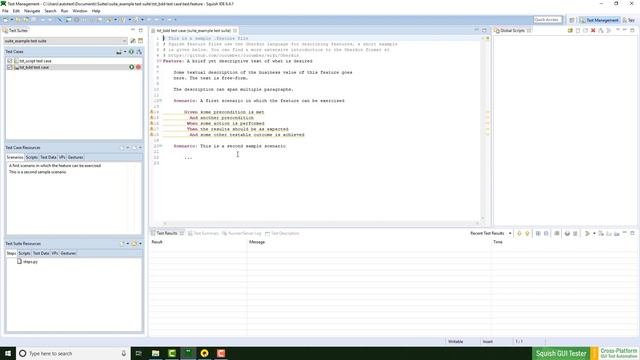Toggle checkbox for tst_script test case
This screenshot has height=360, width=640.
[x=10, y=61]
